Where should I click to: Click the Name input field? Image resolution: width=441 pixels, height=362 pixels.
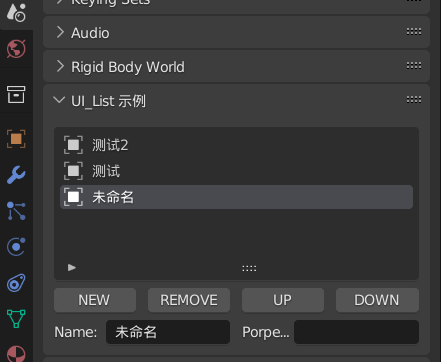coord(168,332)
